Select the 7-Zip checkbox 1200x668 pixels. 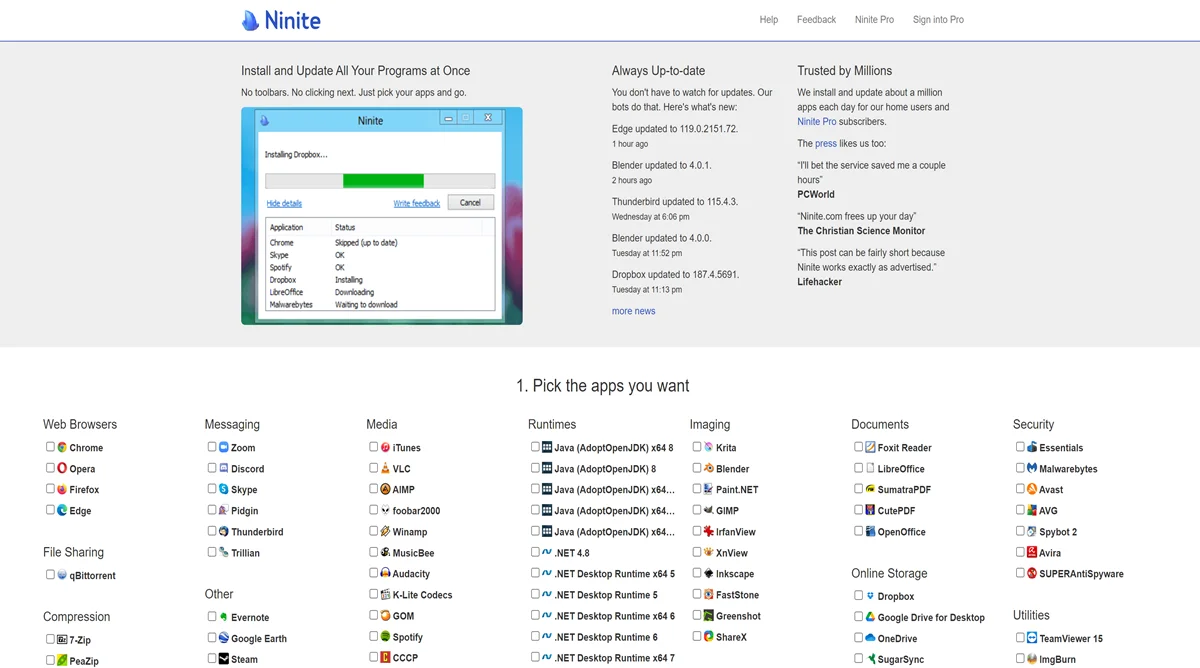pos(50,638)
